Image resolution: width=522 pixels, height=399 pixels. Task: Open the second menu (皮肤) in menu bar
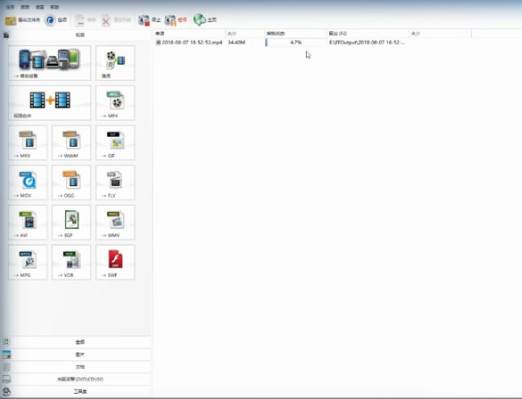[25, 7]
